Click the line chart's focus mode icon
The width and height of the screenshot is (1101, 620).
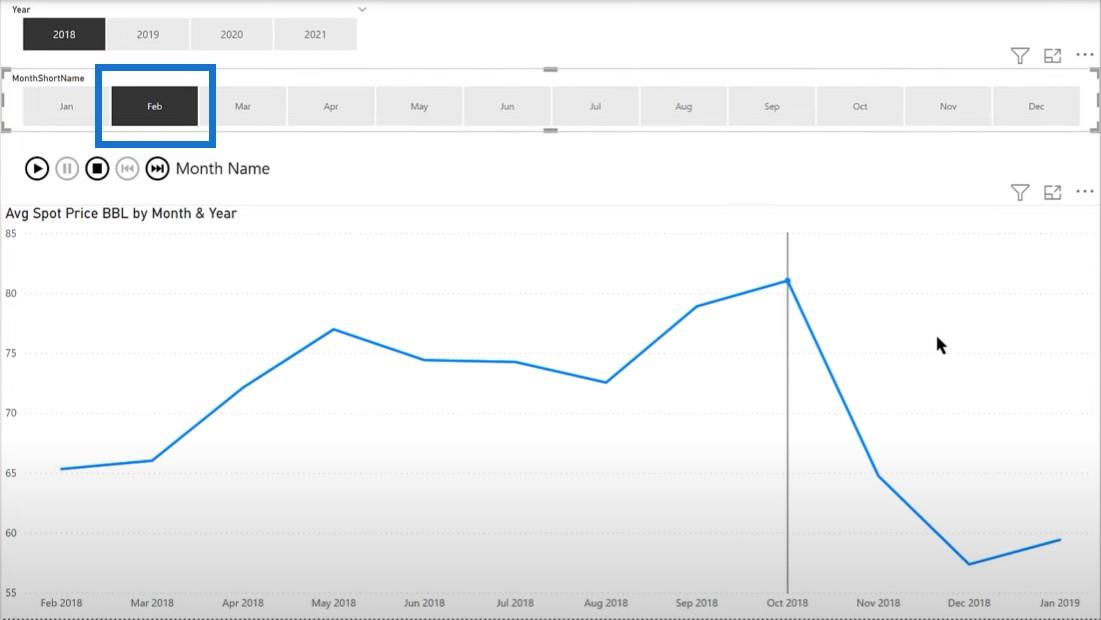pos(1052,192)
